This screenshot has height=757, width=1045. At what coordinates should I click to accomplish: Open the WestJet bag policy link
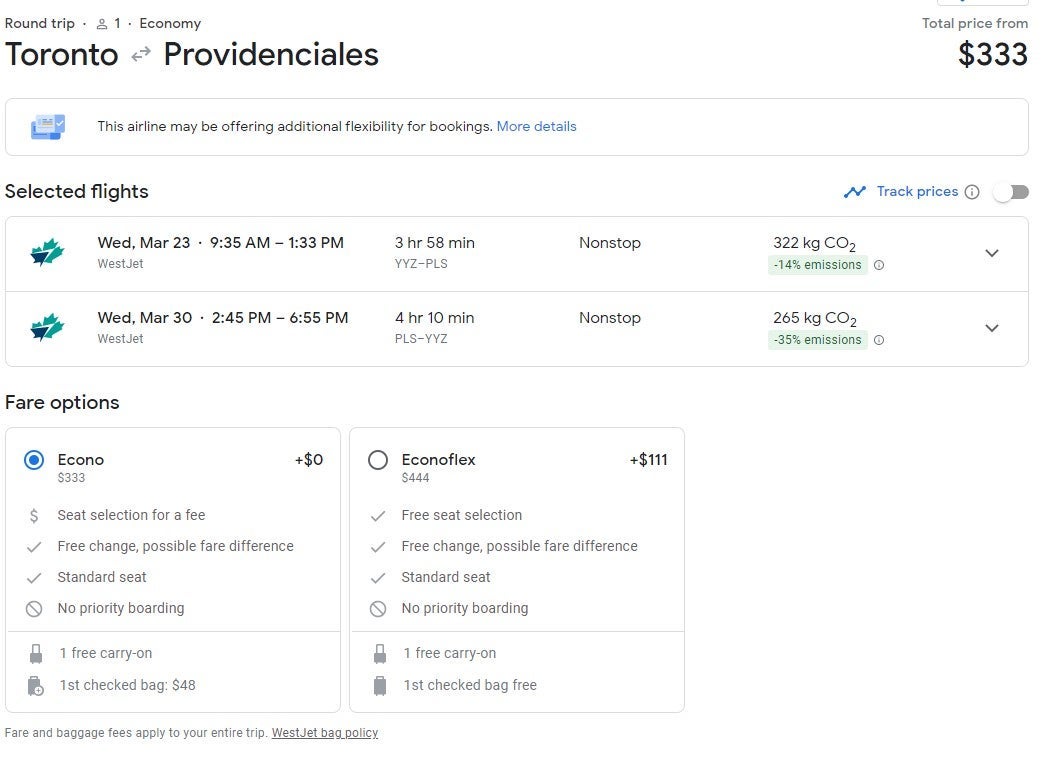[325, 733]
